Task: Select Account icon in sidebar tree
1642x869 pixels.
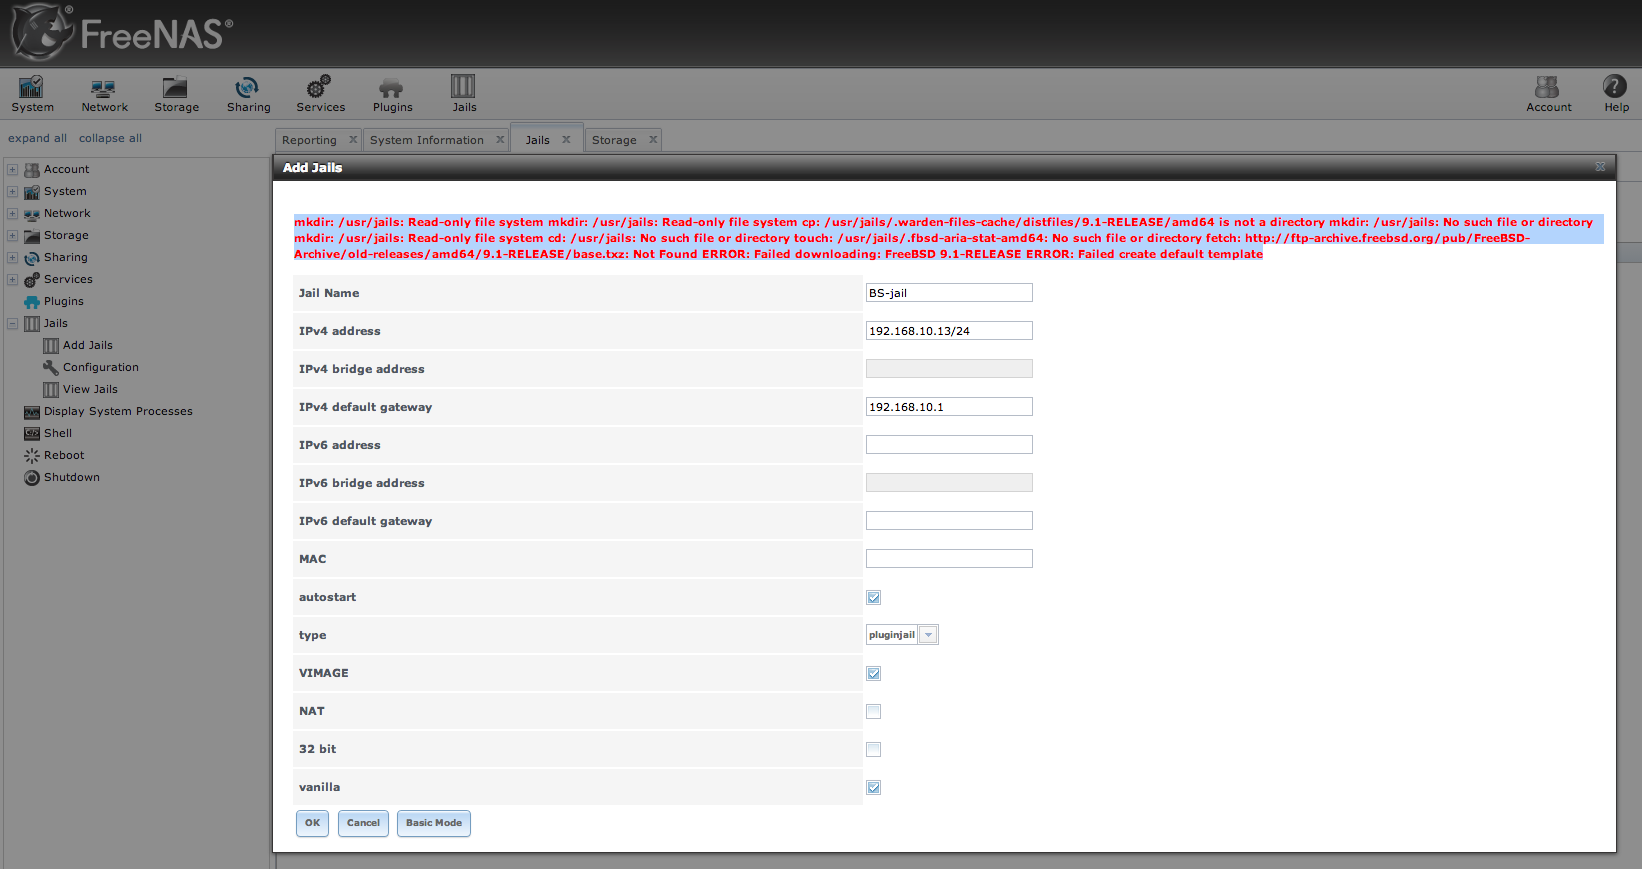Action: point(32,170)
